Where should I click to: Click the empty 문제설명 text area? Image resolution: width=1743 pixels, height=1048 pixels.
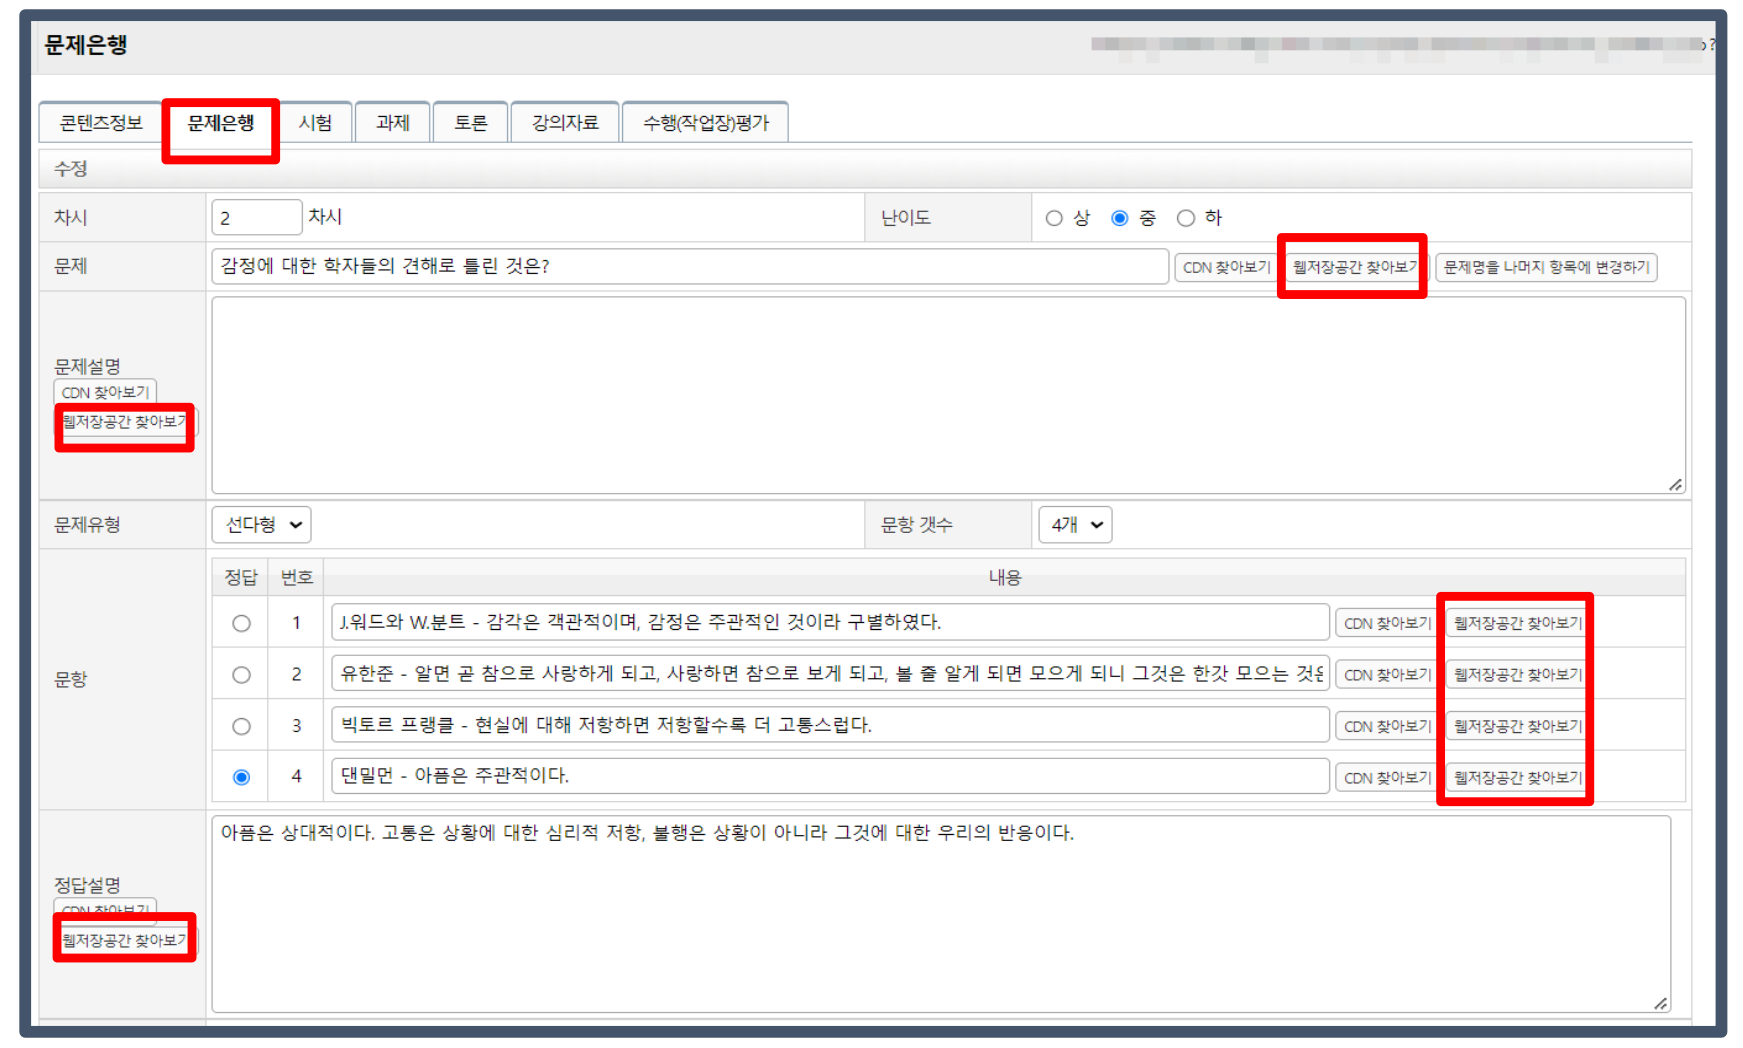946,395
